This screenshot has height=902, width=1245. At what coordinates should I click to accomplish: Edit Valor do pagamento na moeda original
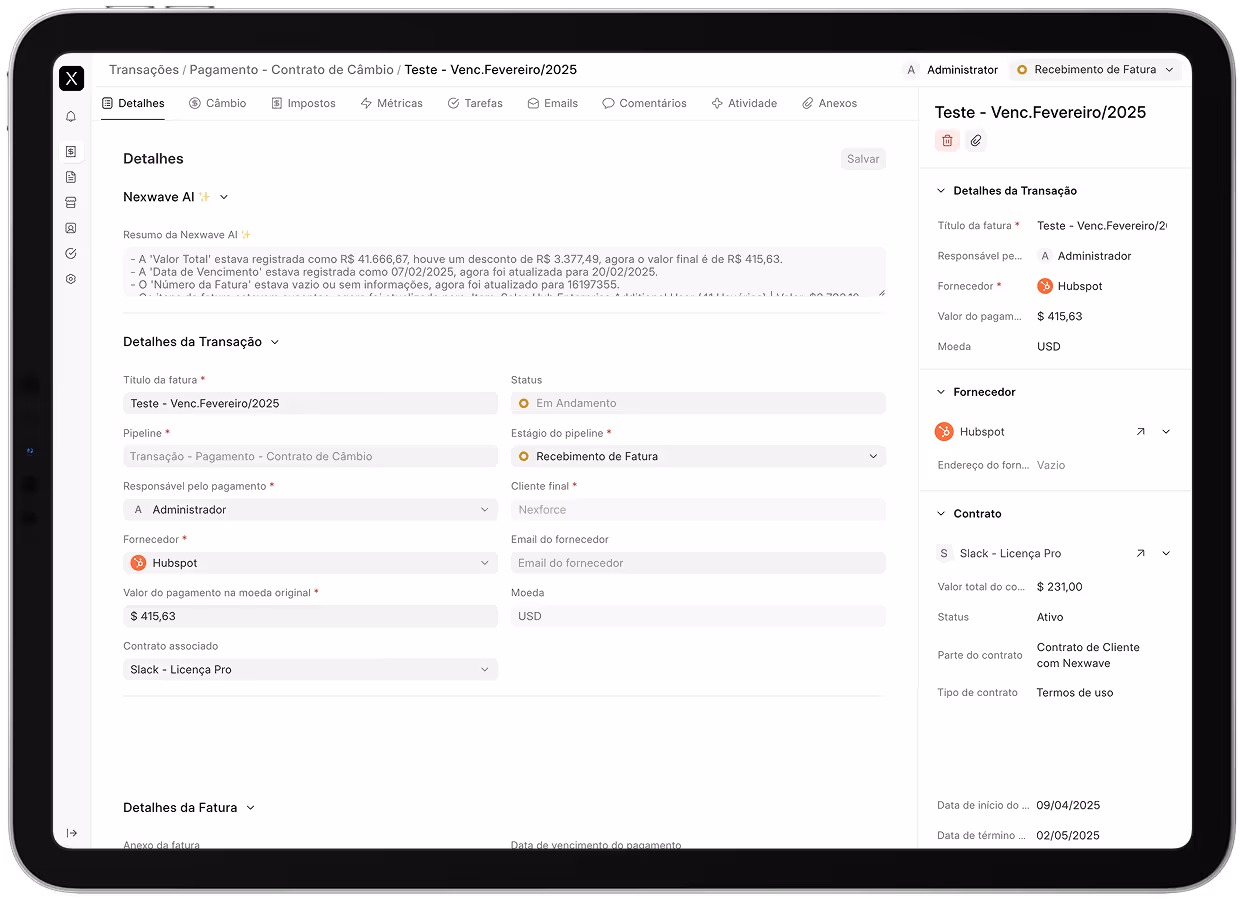click(x=310, y=616)
